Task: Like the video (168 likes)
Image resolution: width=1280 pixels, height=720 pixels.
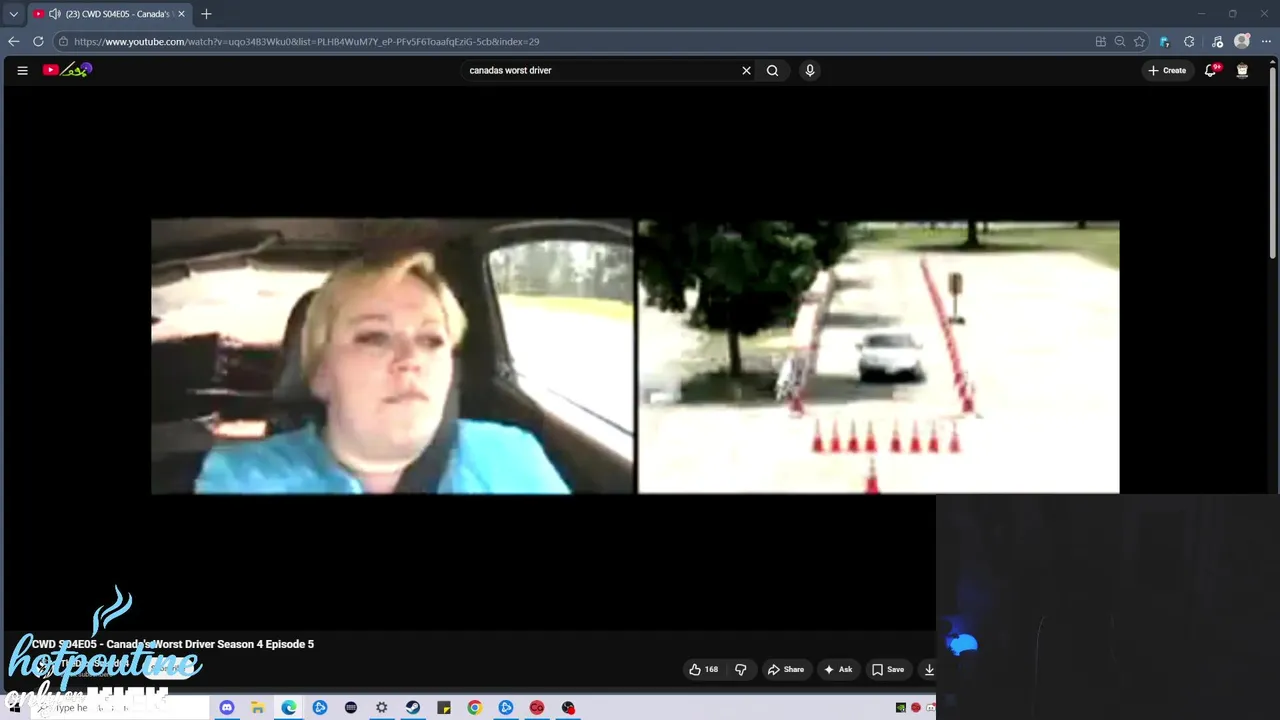Action: point(704,669)
